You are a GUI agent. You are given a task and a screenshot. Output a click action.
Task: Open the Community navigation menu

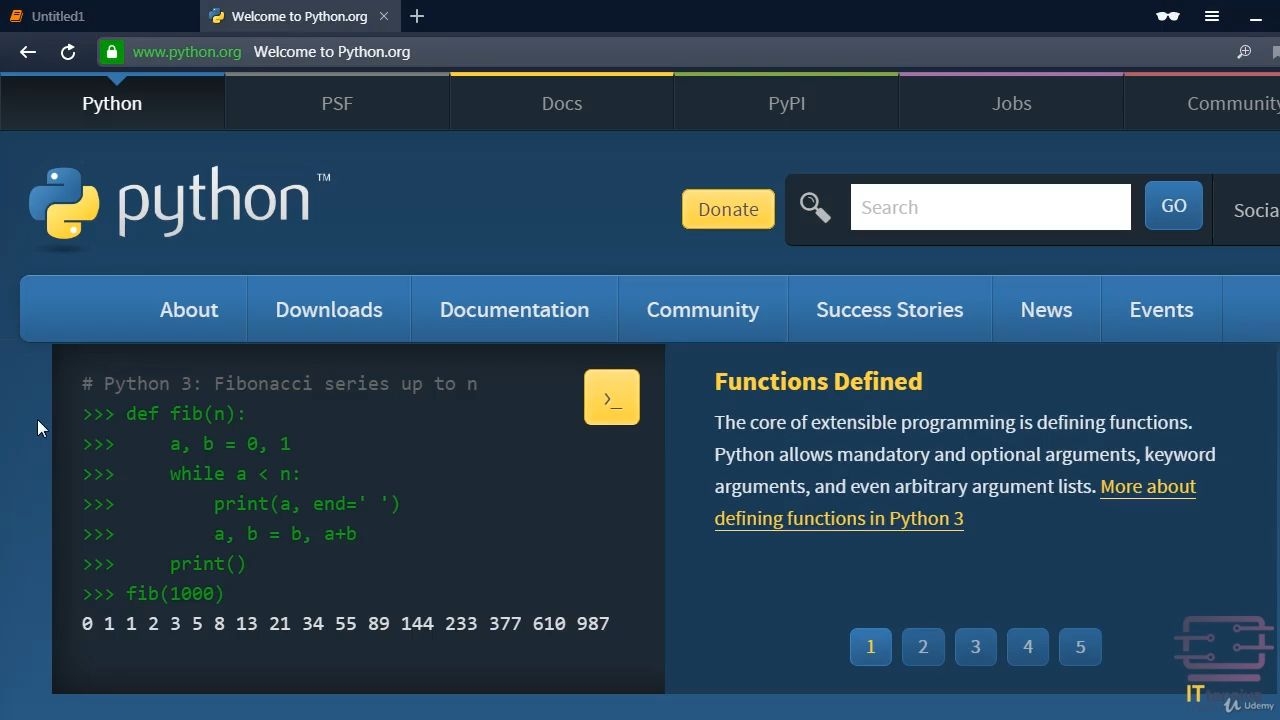703,310
